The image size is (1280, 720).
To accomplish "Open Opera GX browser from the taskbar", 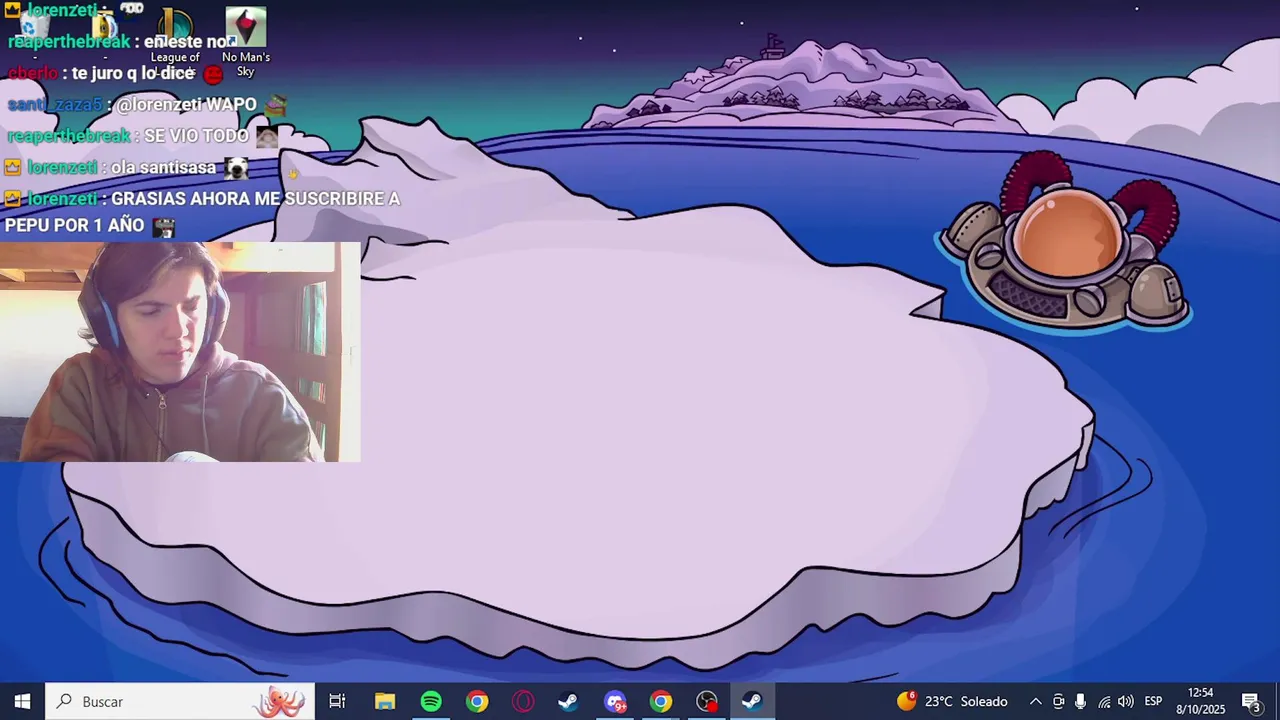I will click(523, 701).
